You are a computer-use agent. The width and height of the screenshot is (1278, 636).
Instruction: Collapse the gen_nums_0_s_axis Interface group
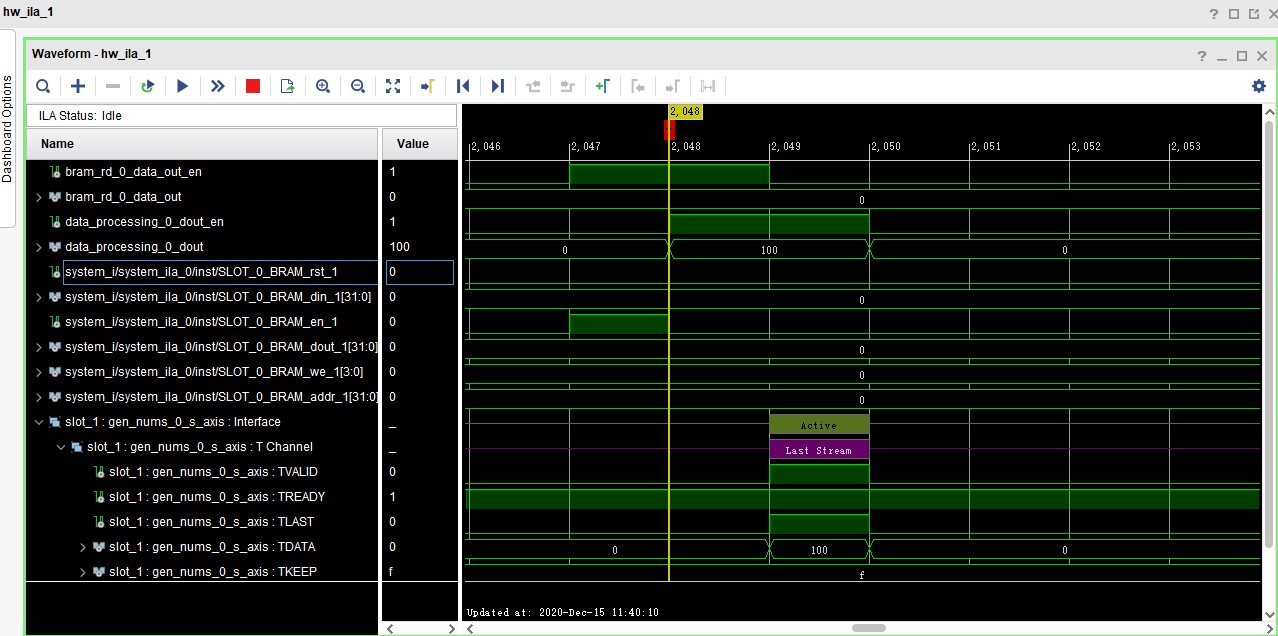39,422
